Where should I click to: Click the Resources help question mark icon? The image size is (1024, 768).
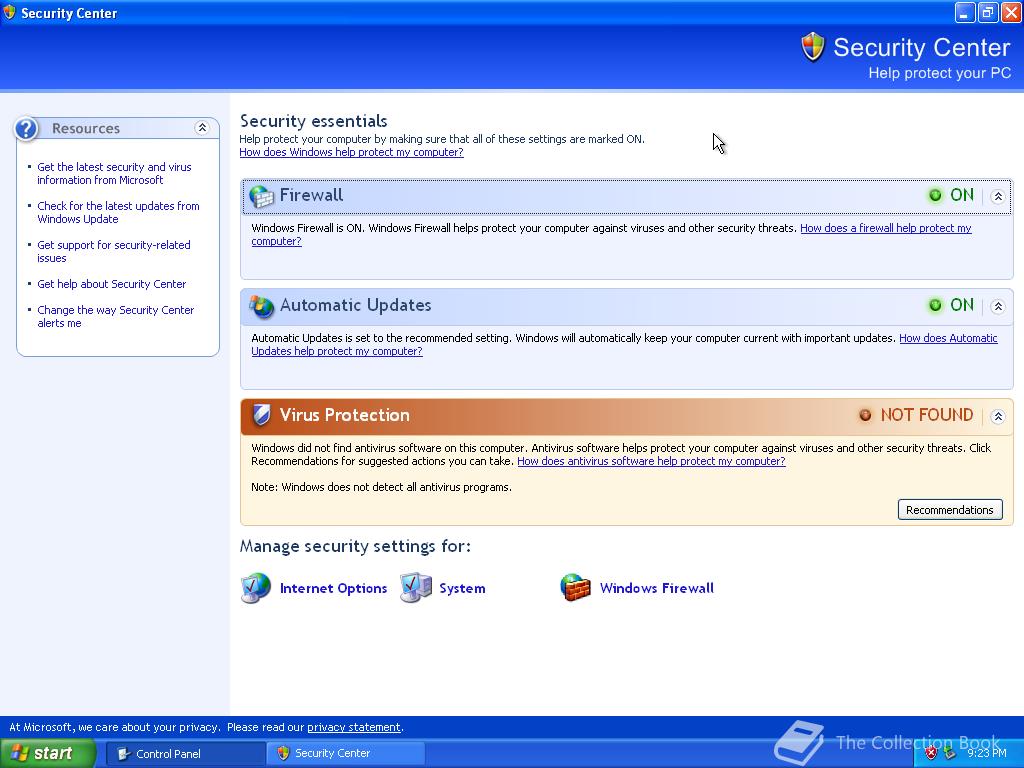click(x=26, y=129)
